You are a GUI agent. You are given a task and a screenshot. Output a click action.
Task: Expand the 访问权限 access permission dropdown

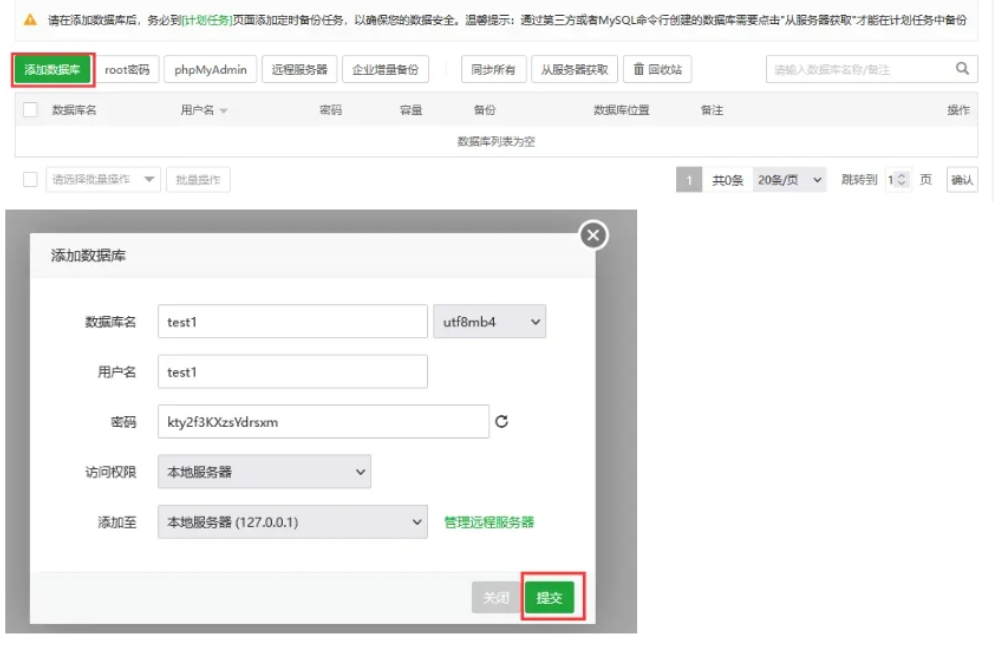pyautogui.click(x=264, y=472)
